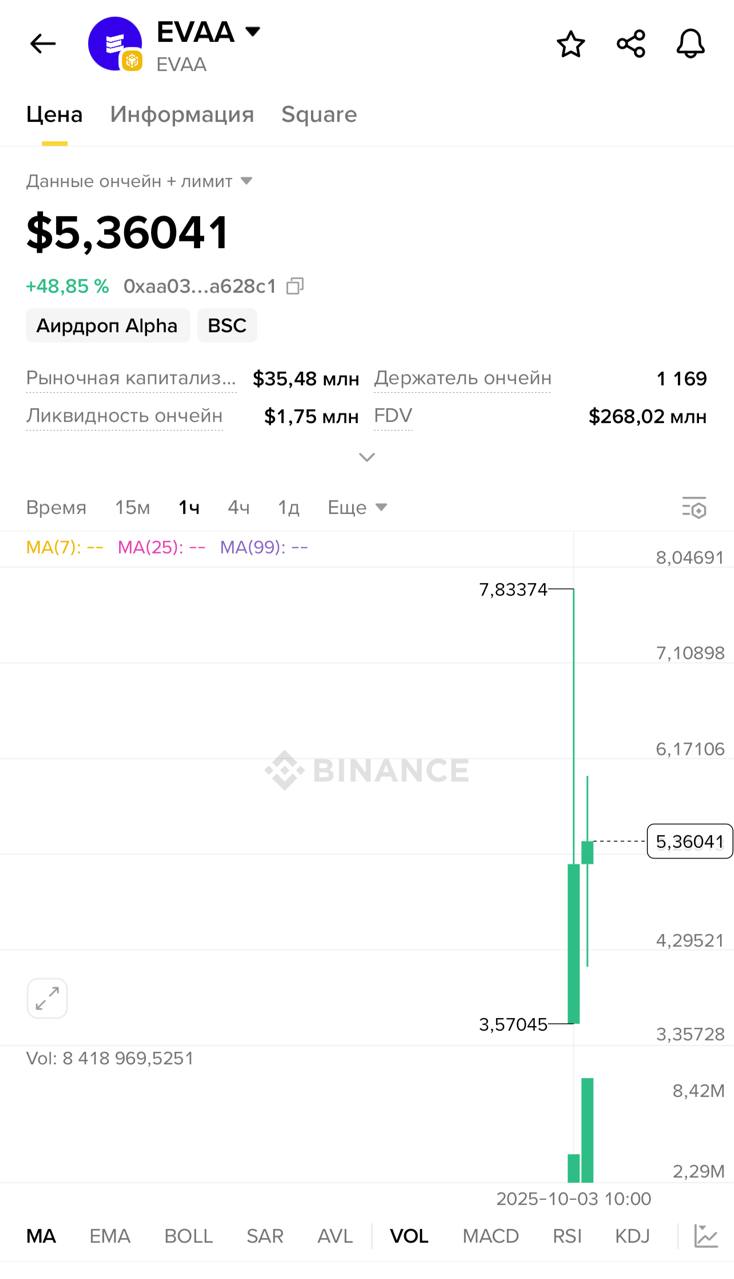
Task: Switch to the Информация tab
Action: (x=182, y=114)
